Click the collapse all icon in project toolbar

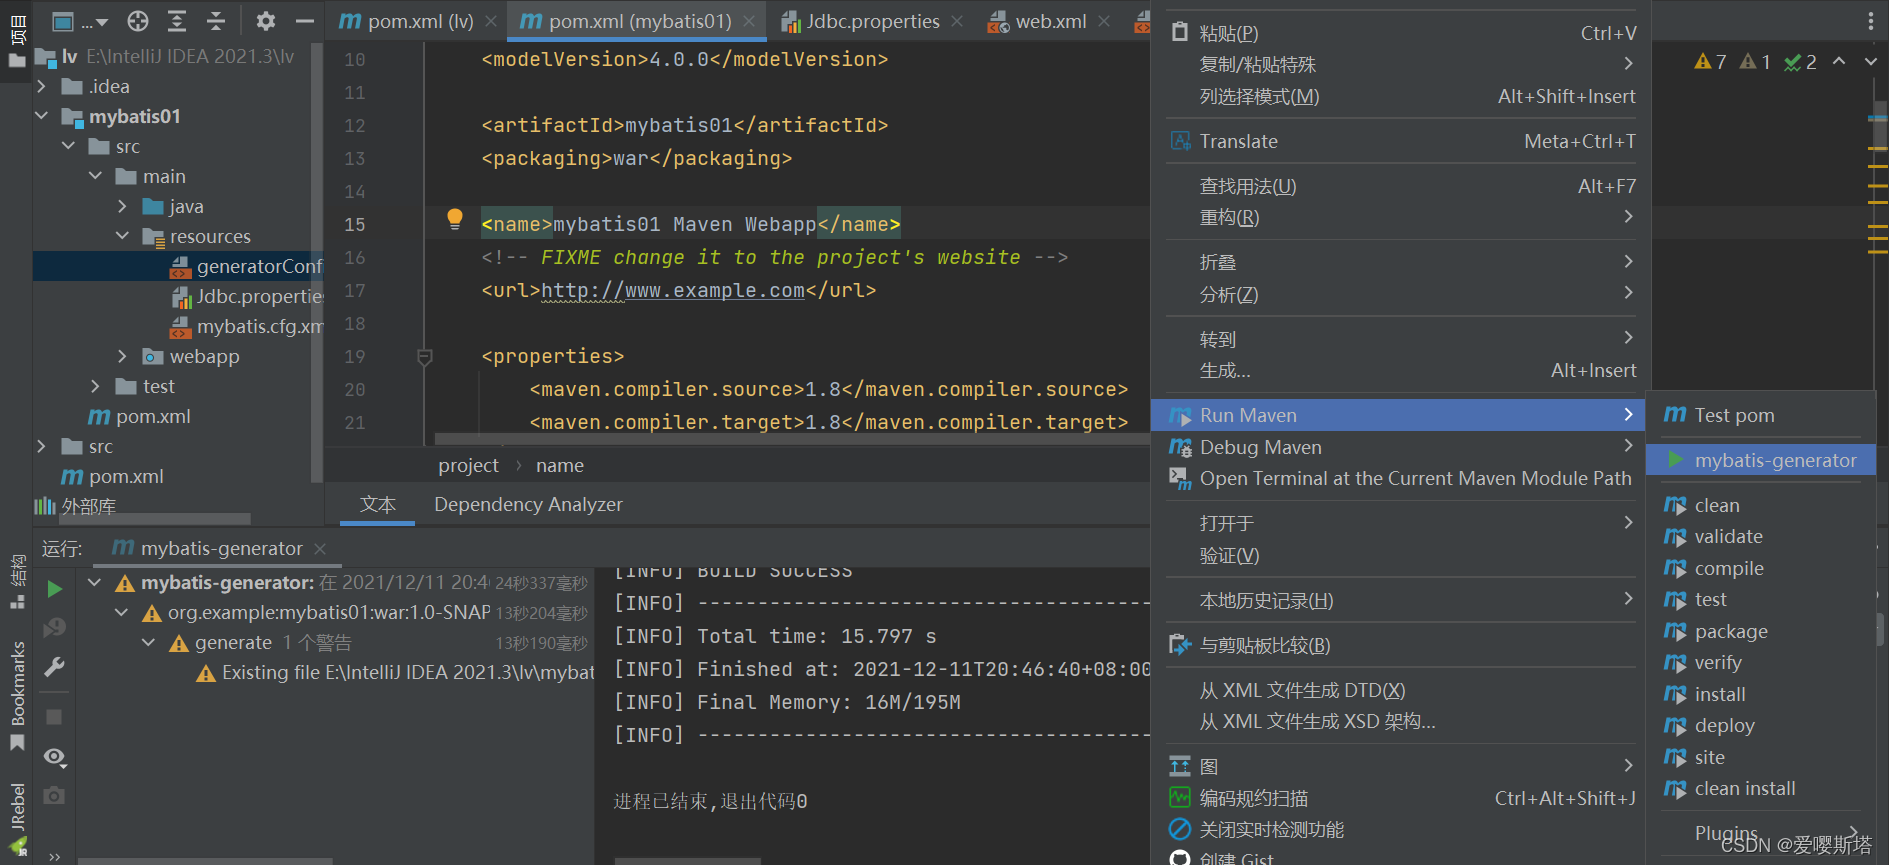pos(216,21)
